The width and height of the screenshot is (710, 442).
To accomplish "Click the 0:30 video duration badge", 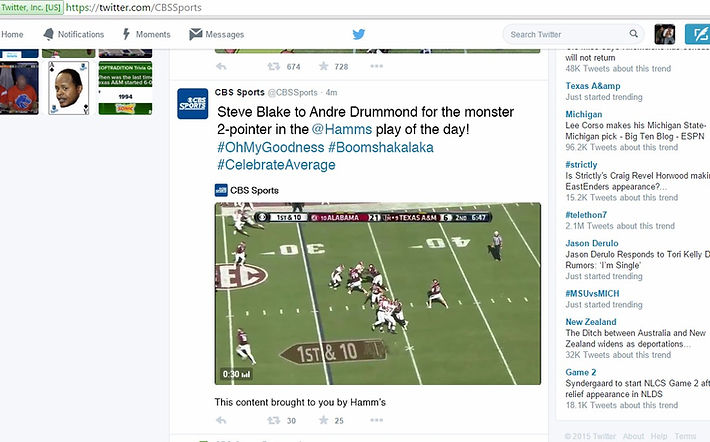I will tap(236, 374).
